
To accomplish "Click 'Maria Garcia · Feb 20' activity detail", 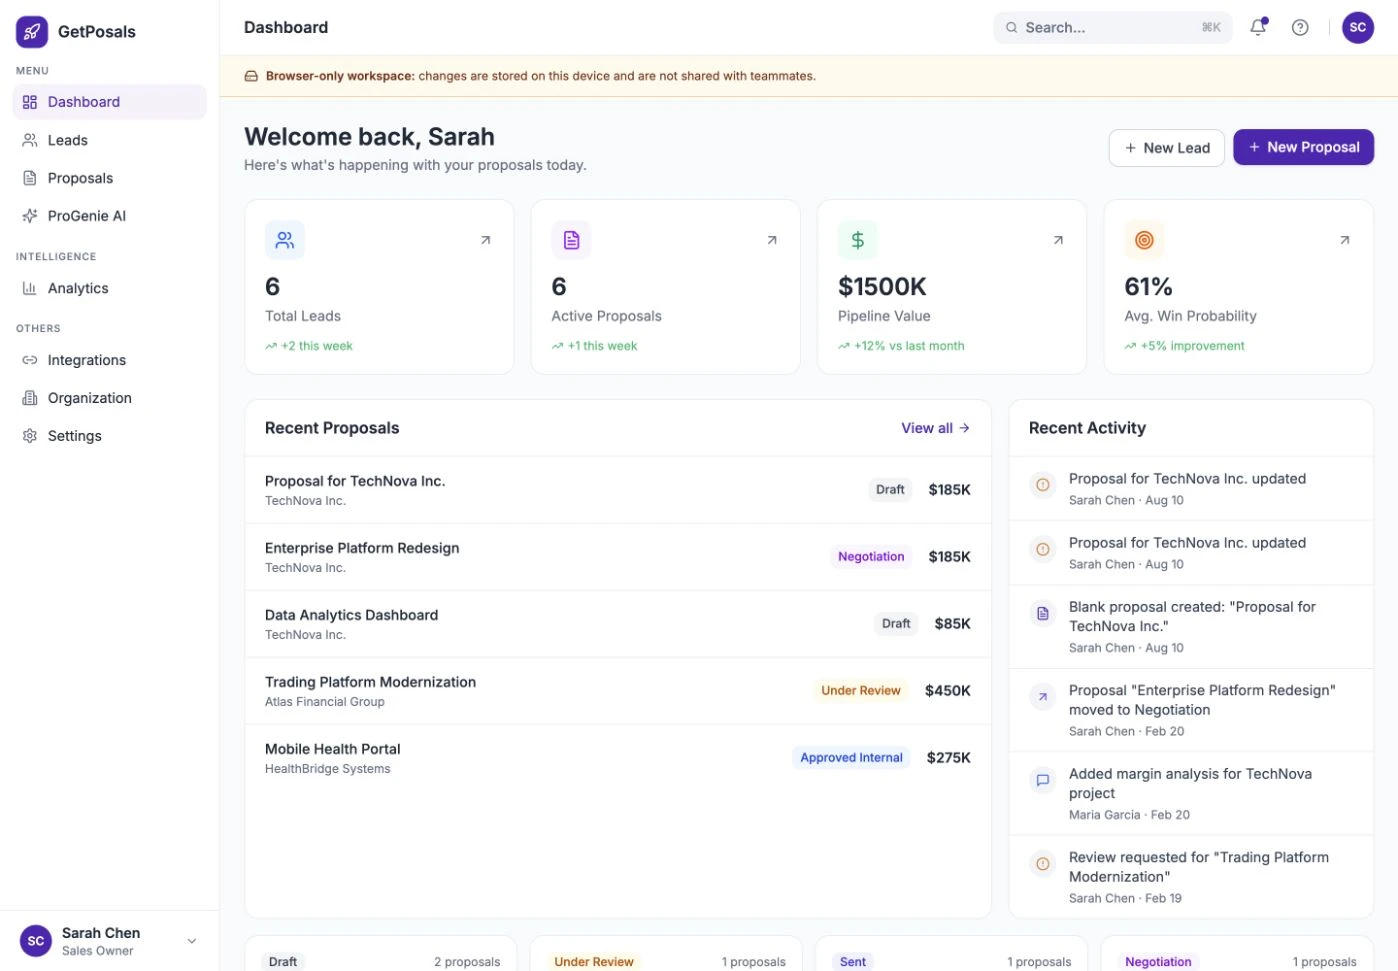I will pyautogui.click(x=1129, y=815).
